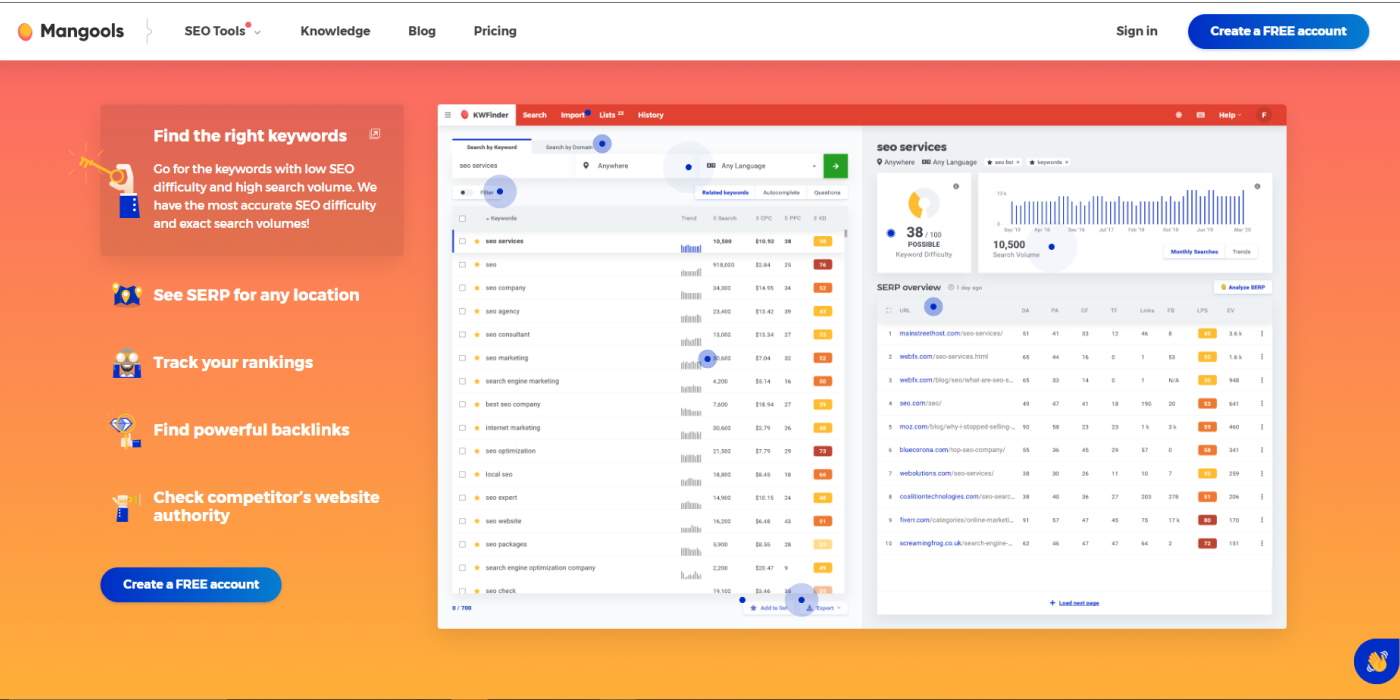Open the three-dot menu for moz.com

[x=1261, y=426]
